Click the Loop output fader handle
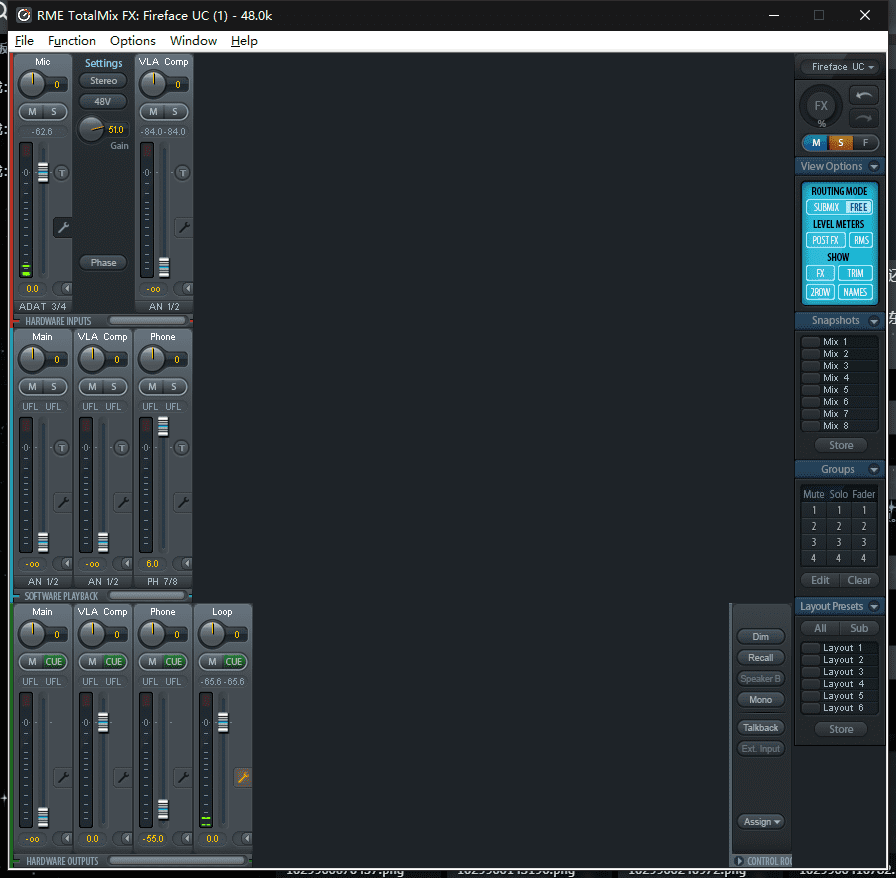 tap(223, 723)
